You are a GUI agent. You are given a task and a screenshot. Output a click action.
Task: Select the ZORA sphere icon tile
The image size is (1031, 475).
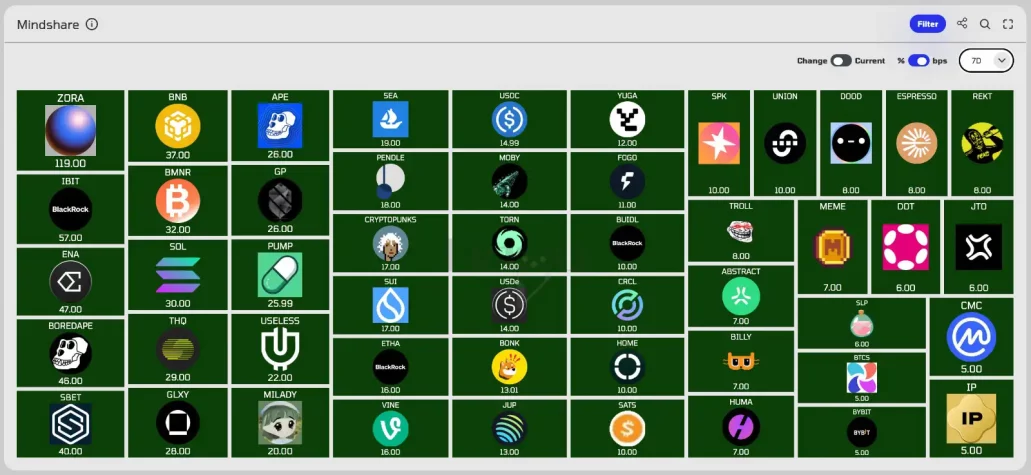click(x=71, y=130)
